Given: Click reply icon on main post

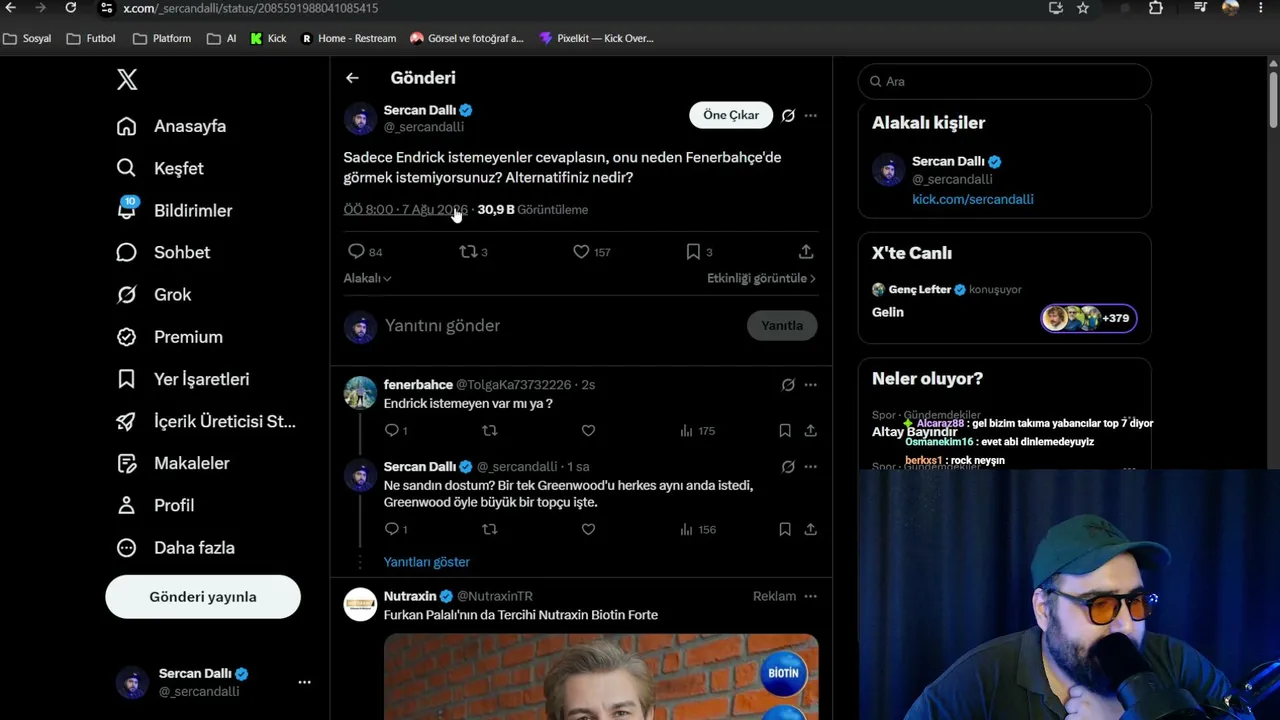Looking at the screenshot, I should coord(356,252).
